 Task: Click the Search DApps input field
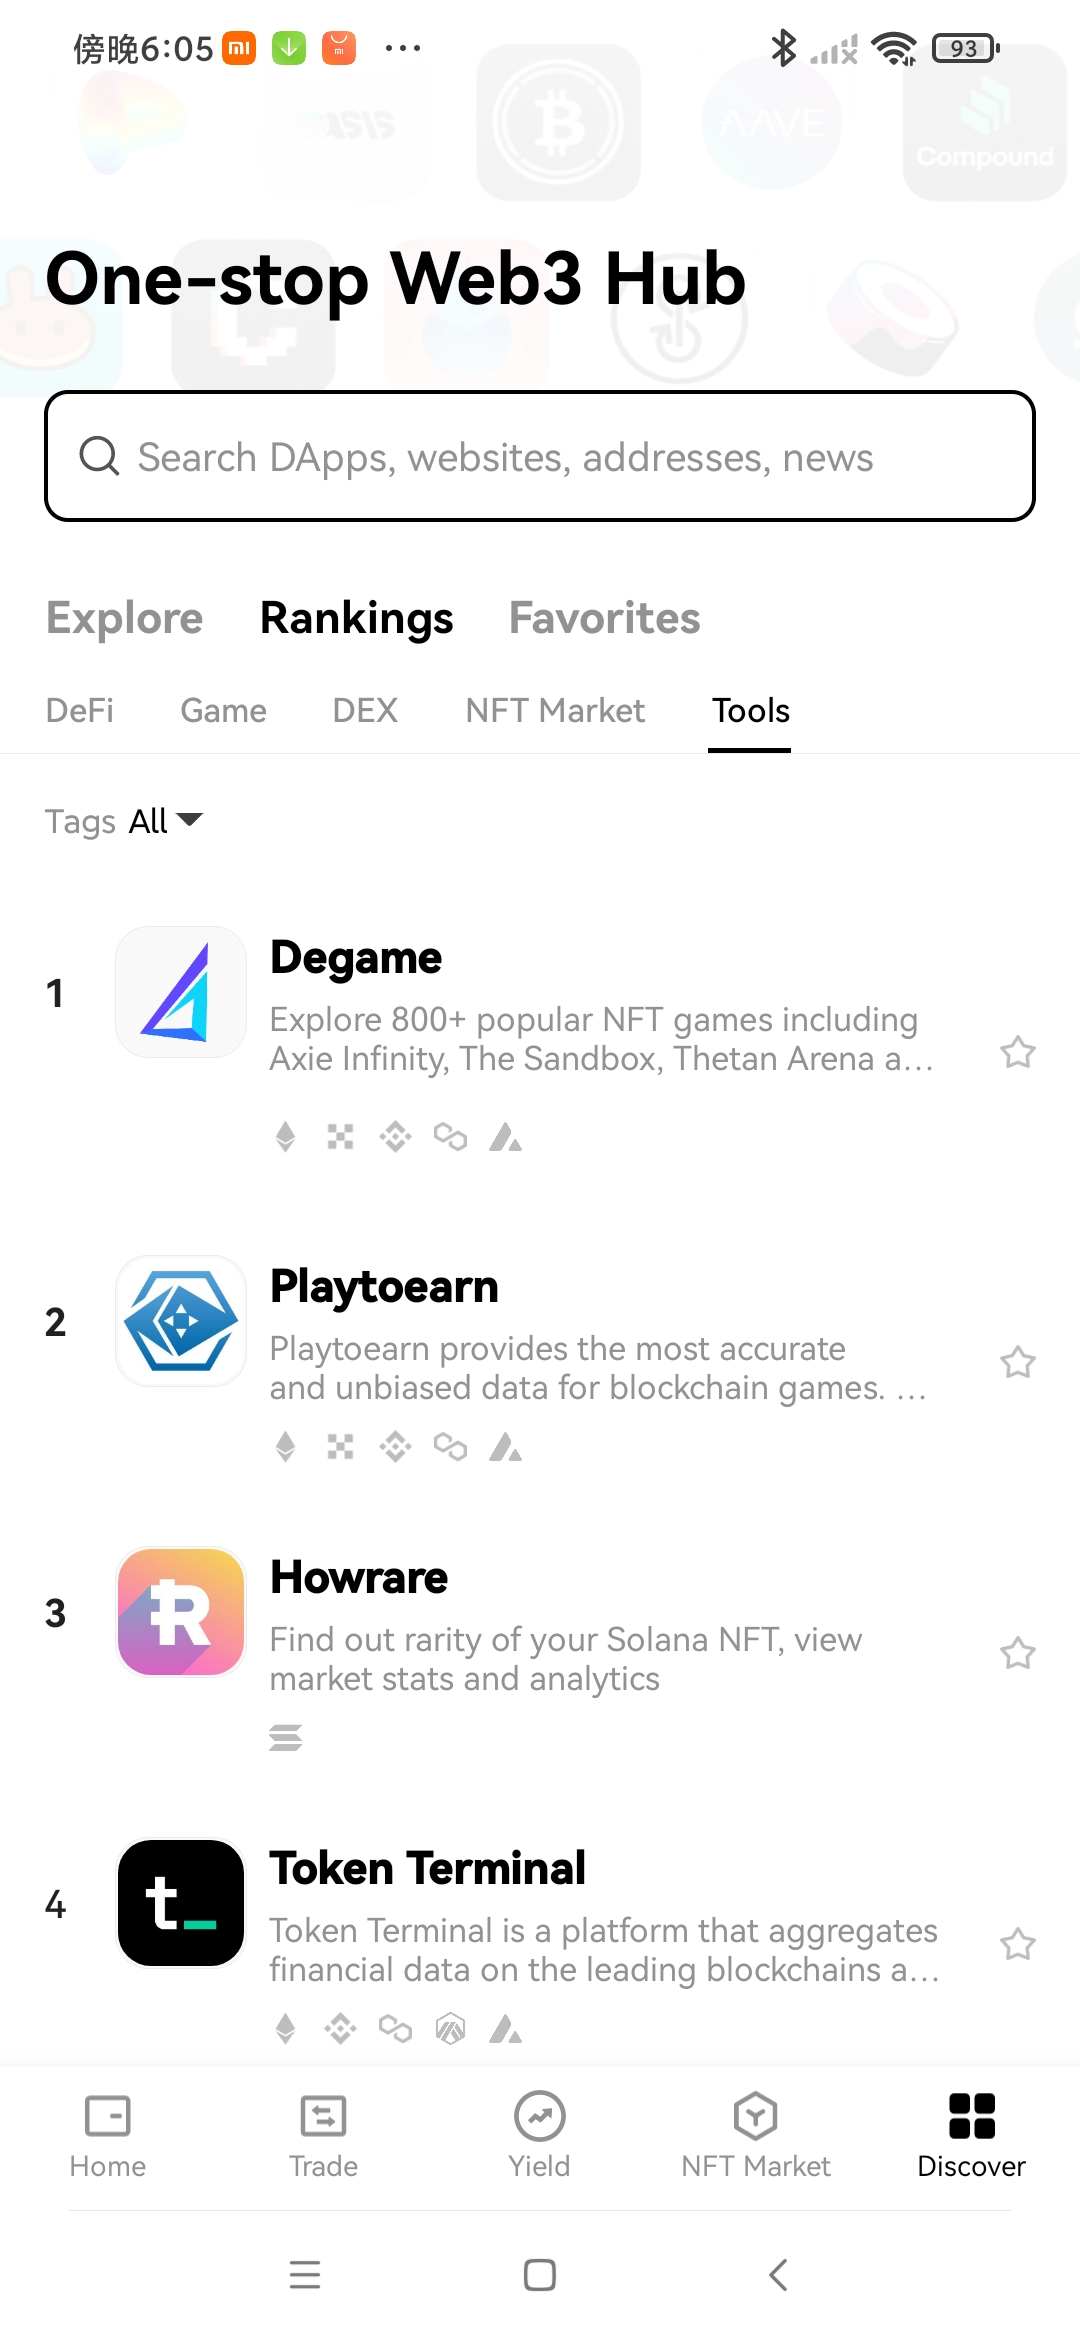(x=540, y=457)
